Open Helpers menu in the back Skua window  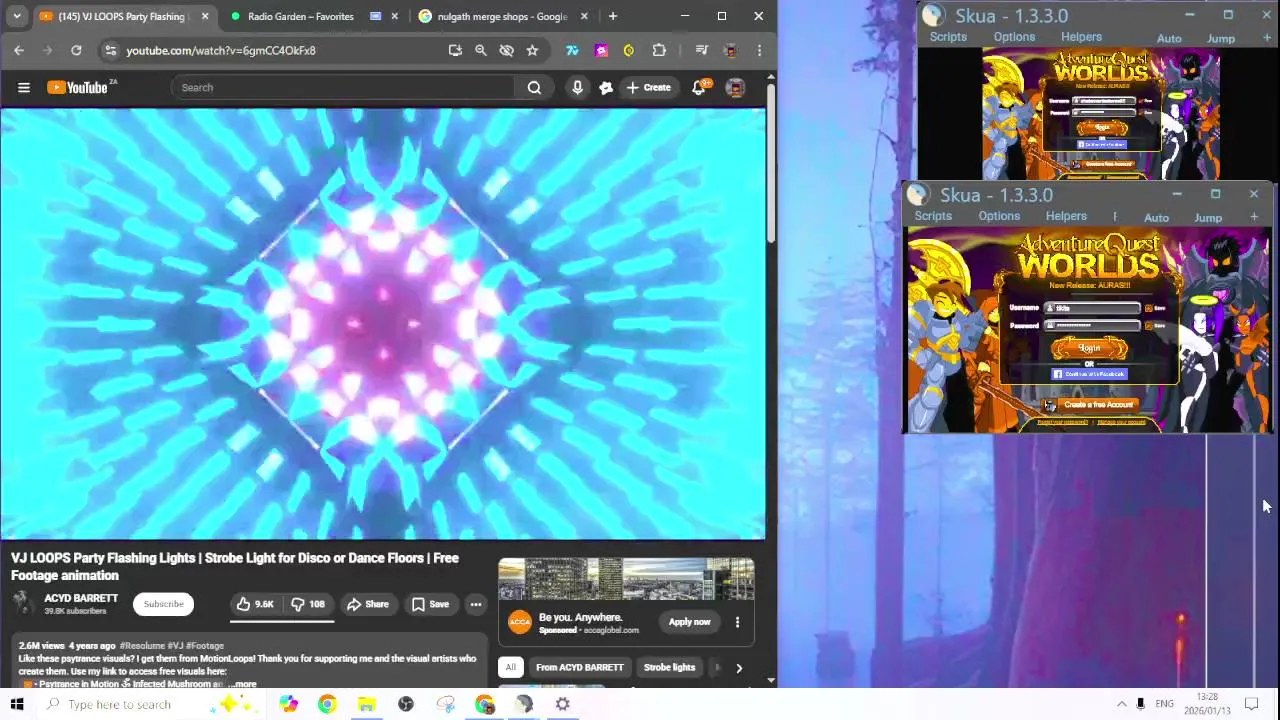[1081, 37]
